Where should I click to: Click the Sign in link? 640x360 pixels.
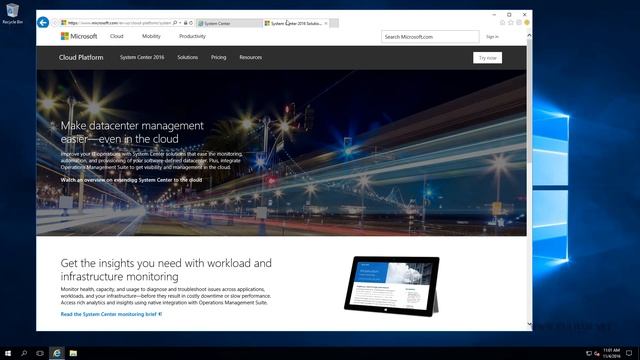(492, 37)
